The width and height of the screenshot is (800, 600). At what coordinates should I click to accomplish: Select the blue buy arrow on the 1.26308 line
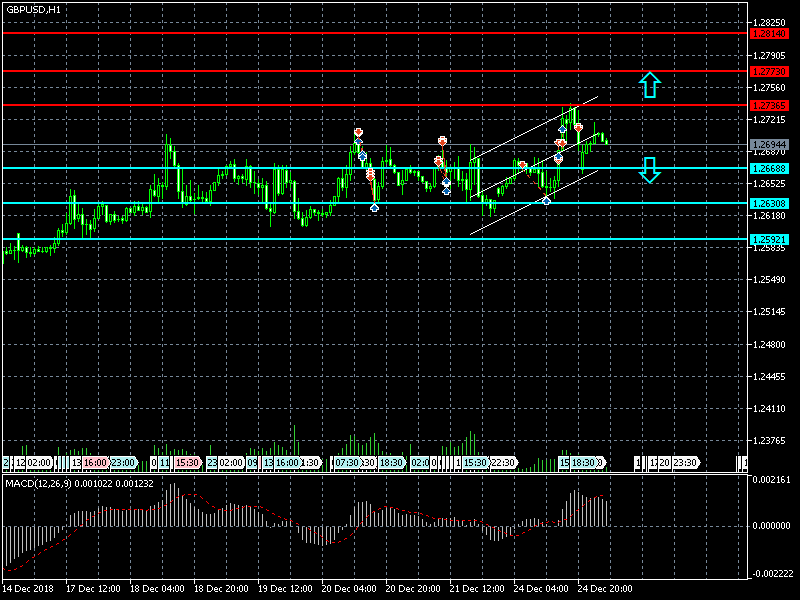(x=374, y=208)
